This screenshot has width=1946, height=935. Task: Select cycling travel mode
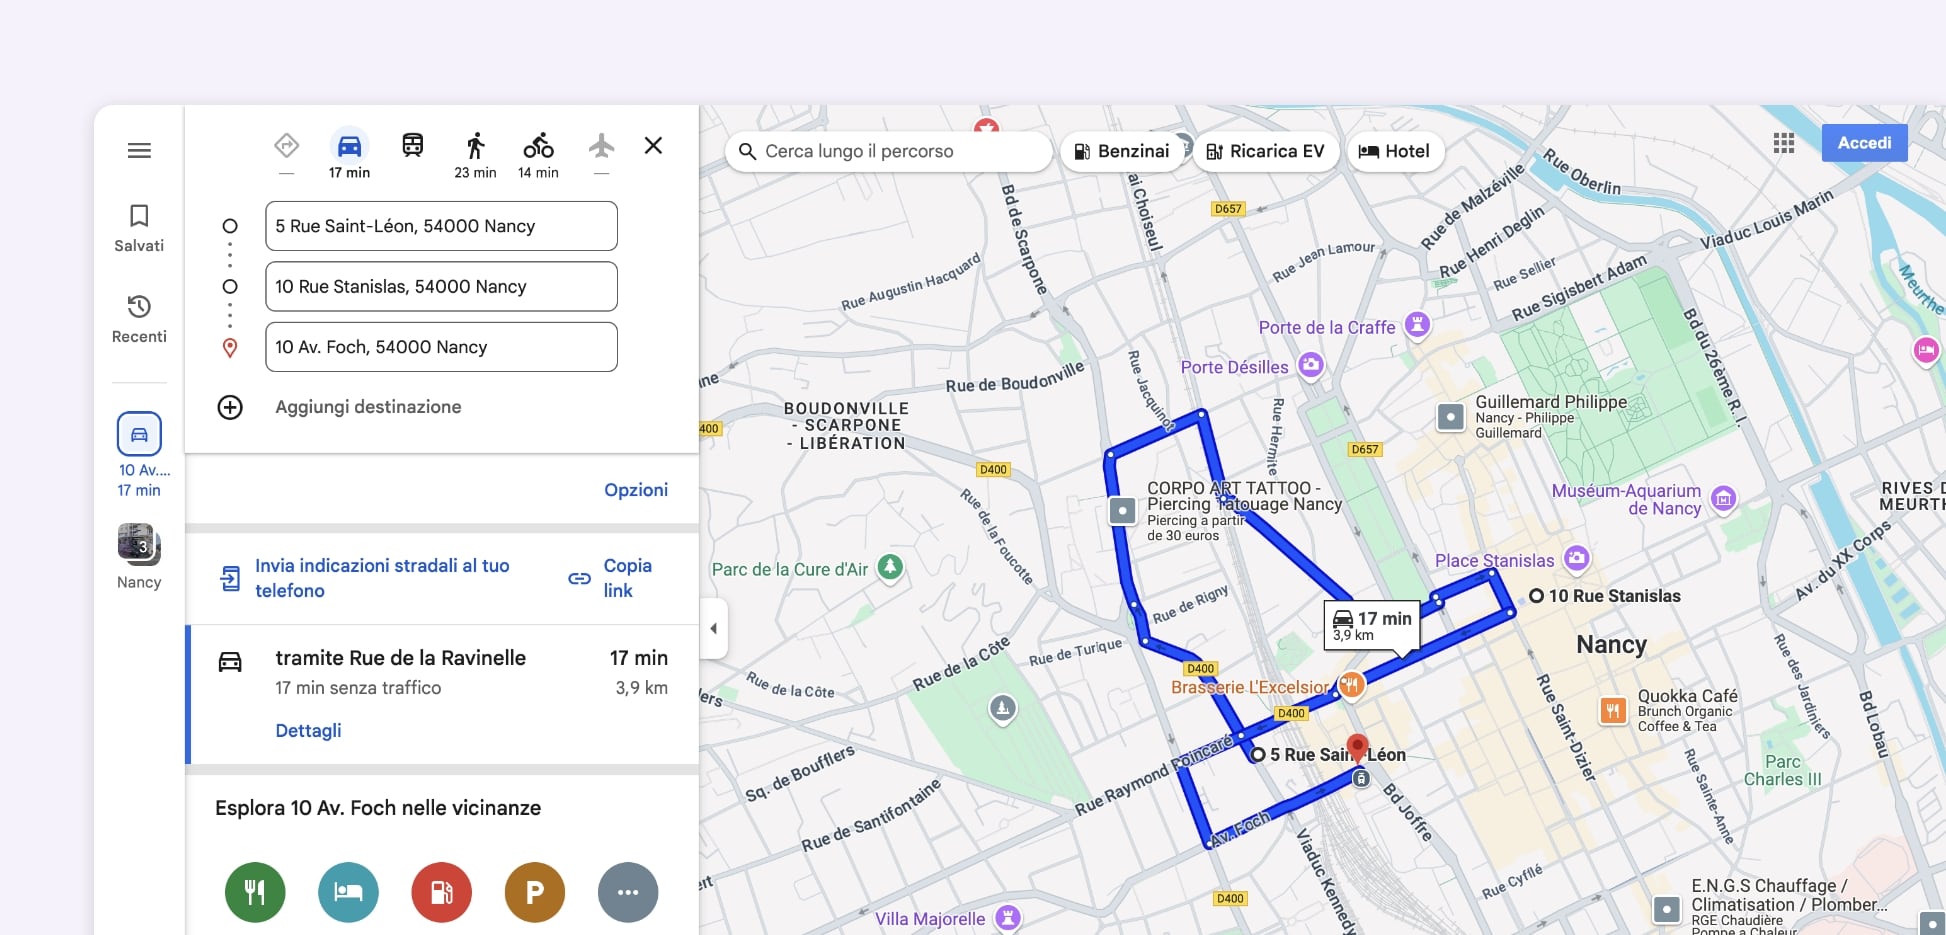[x=538, y=147]
